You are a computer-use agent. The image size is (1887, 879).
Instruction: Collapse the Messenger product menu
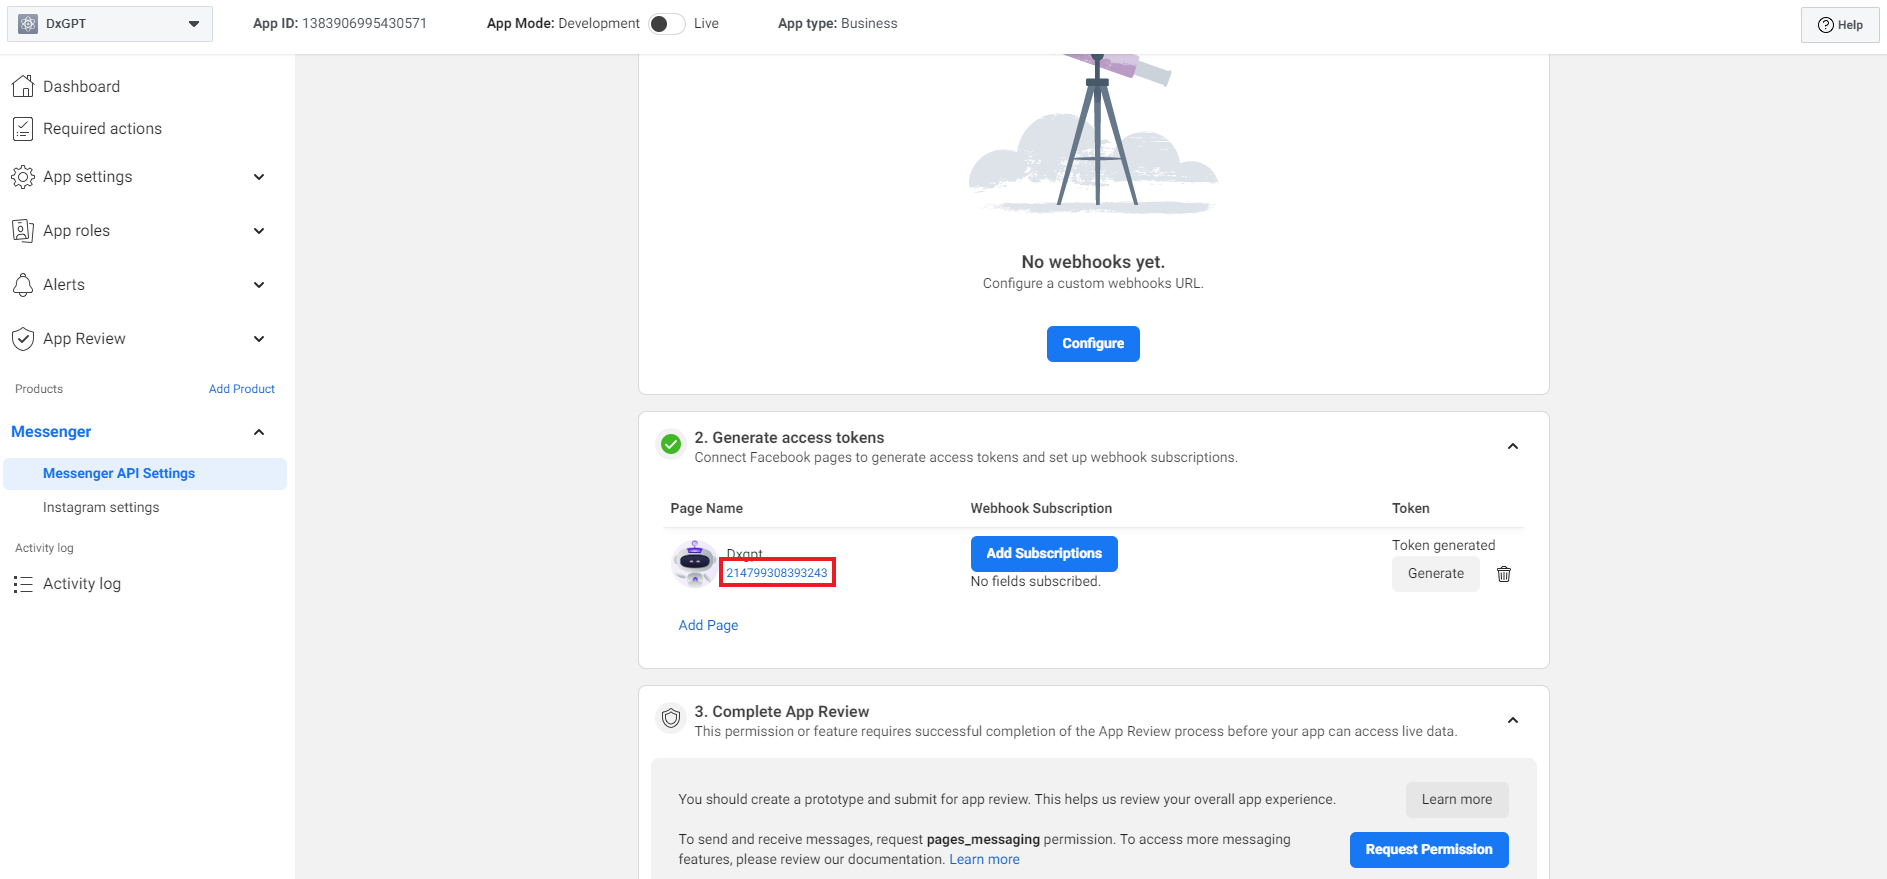(x=259, y=432)
